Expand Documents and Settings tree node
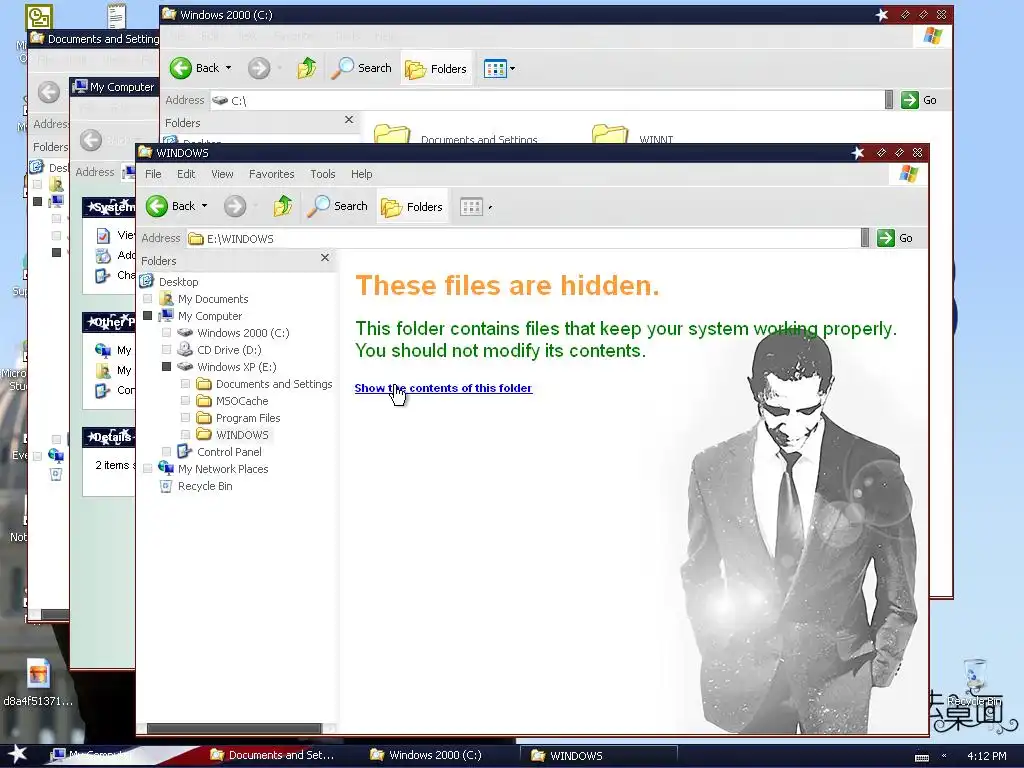Image resolution: width=1024 pixels, height=768 pixels. (185, 384)
